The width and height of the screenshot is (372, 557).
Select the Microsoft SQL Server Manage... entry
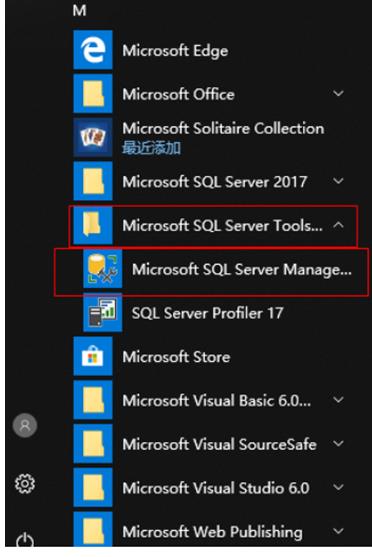[x=211, y=272]
